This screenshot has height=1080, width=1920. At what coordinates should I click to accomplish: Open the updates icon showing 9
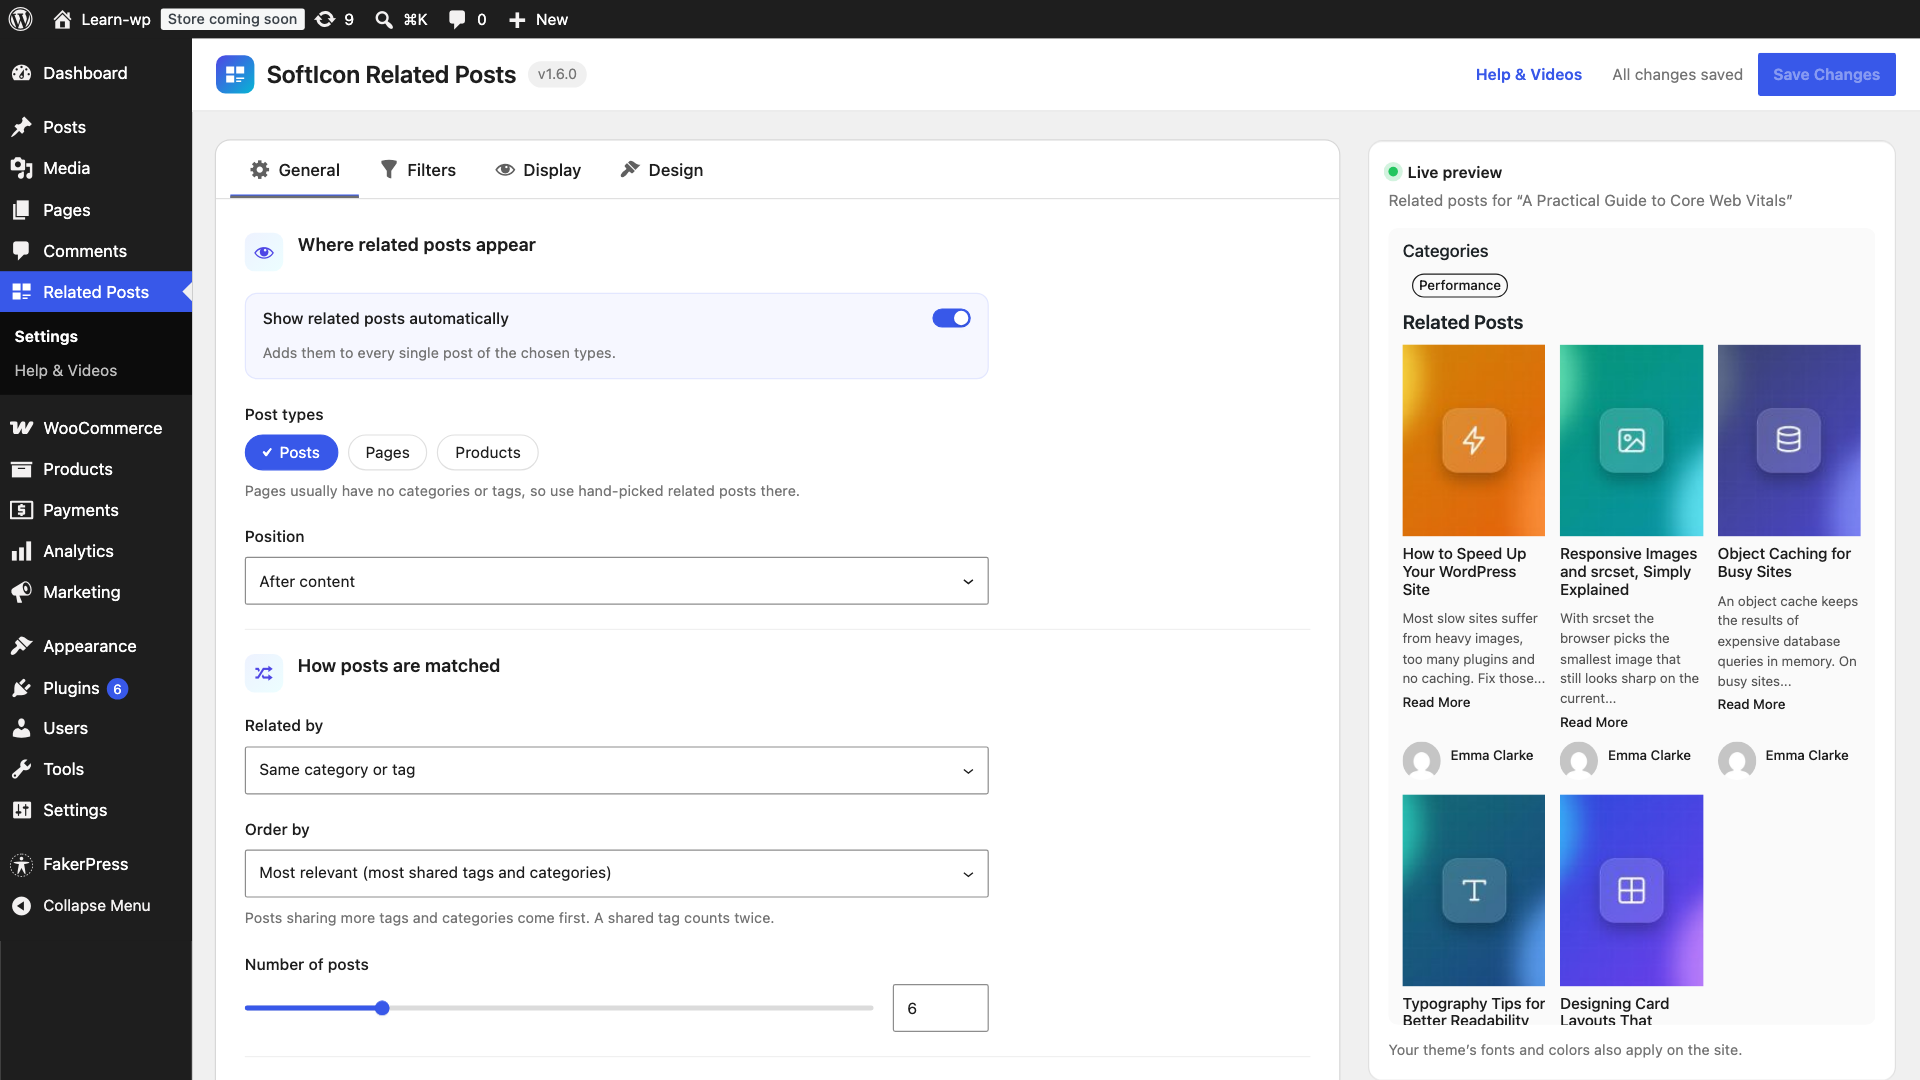pos(334,19)
